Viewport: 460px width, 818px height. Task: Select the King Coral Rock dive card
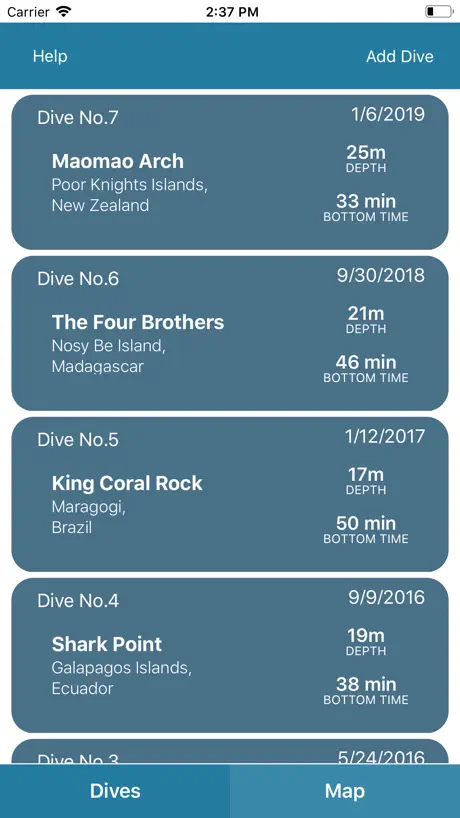pyautogui.click(x=230, y=494)
